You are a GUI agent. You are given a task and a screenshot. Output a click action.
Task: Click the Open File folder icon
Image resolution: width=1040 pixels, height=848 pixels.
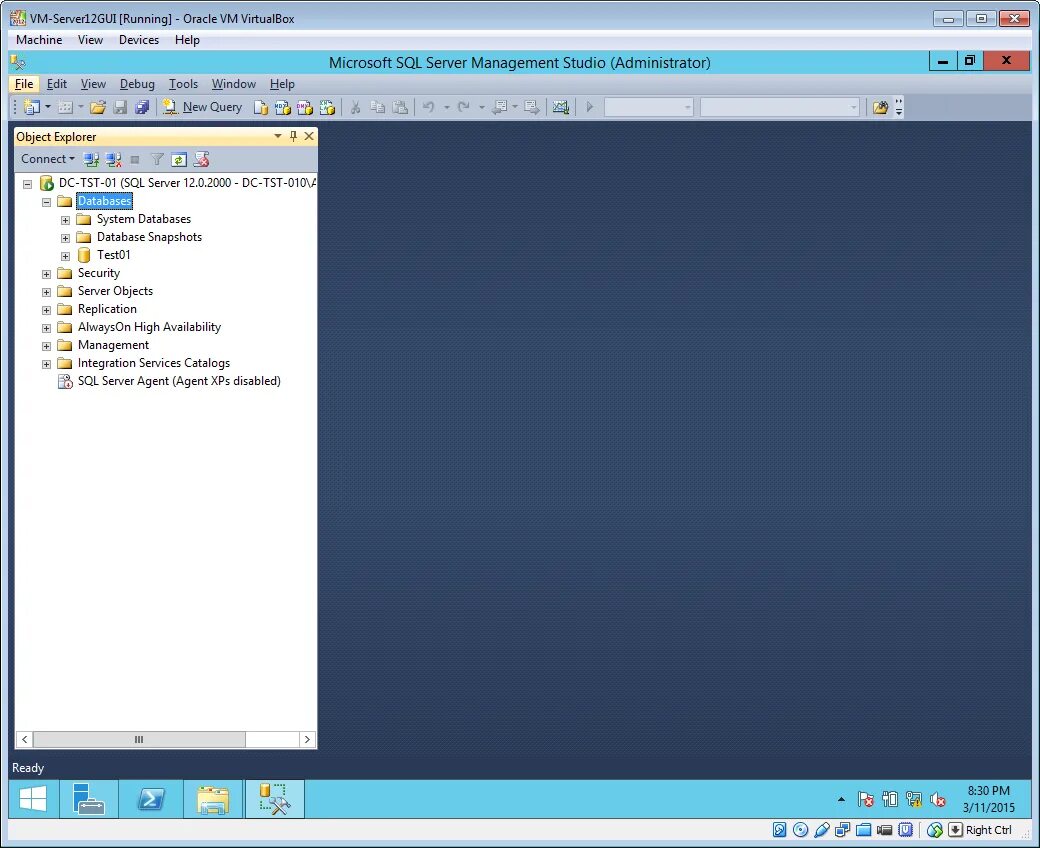[x=98, y=107]
